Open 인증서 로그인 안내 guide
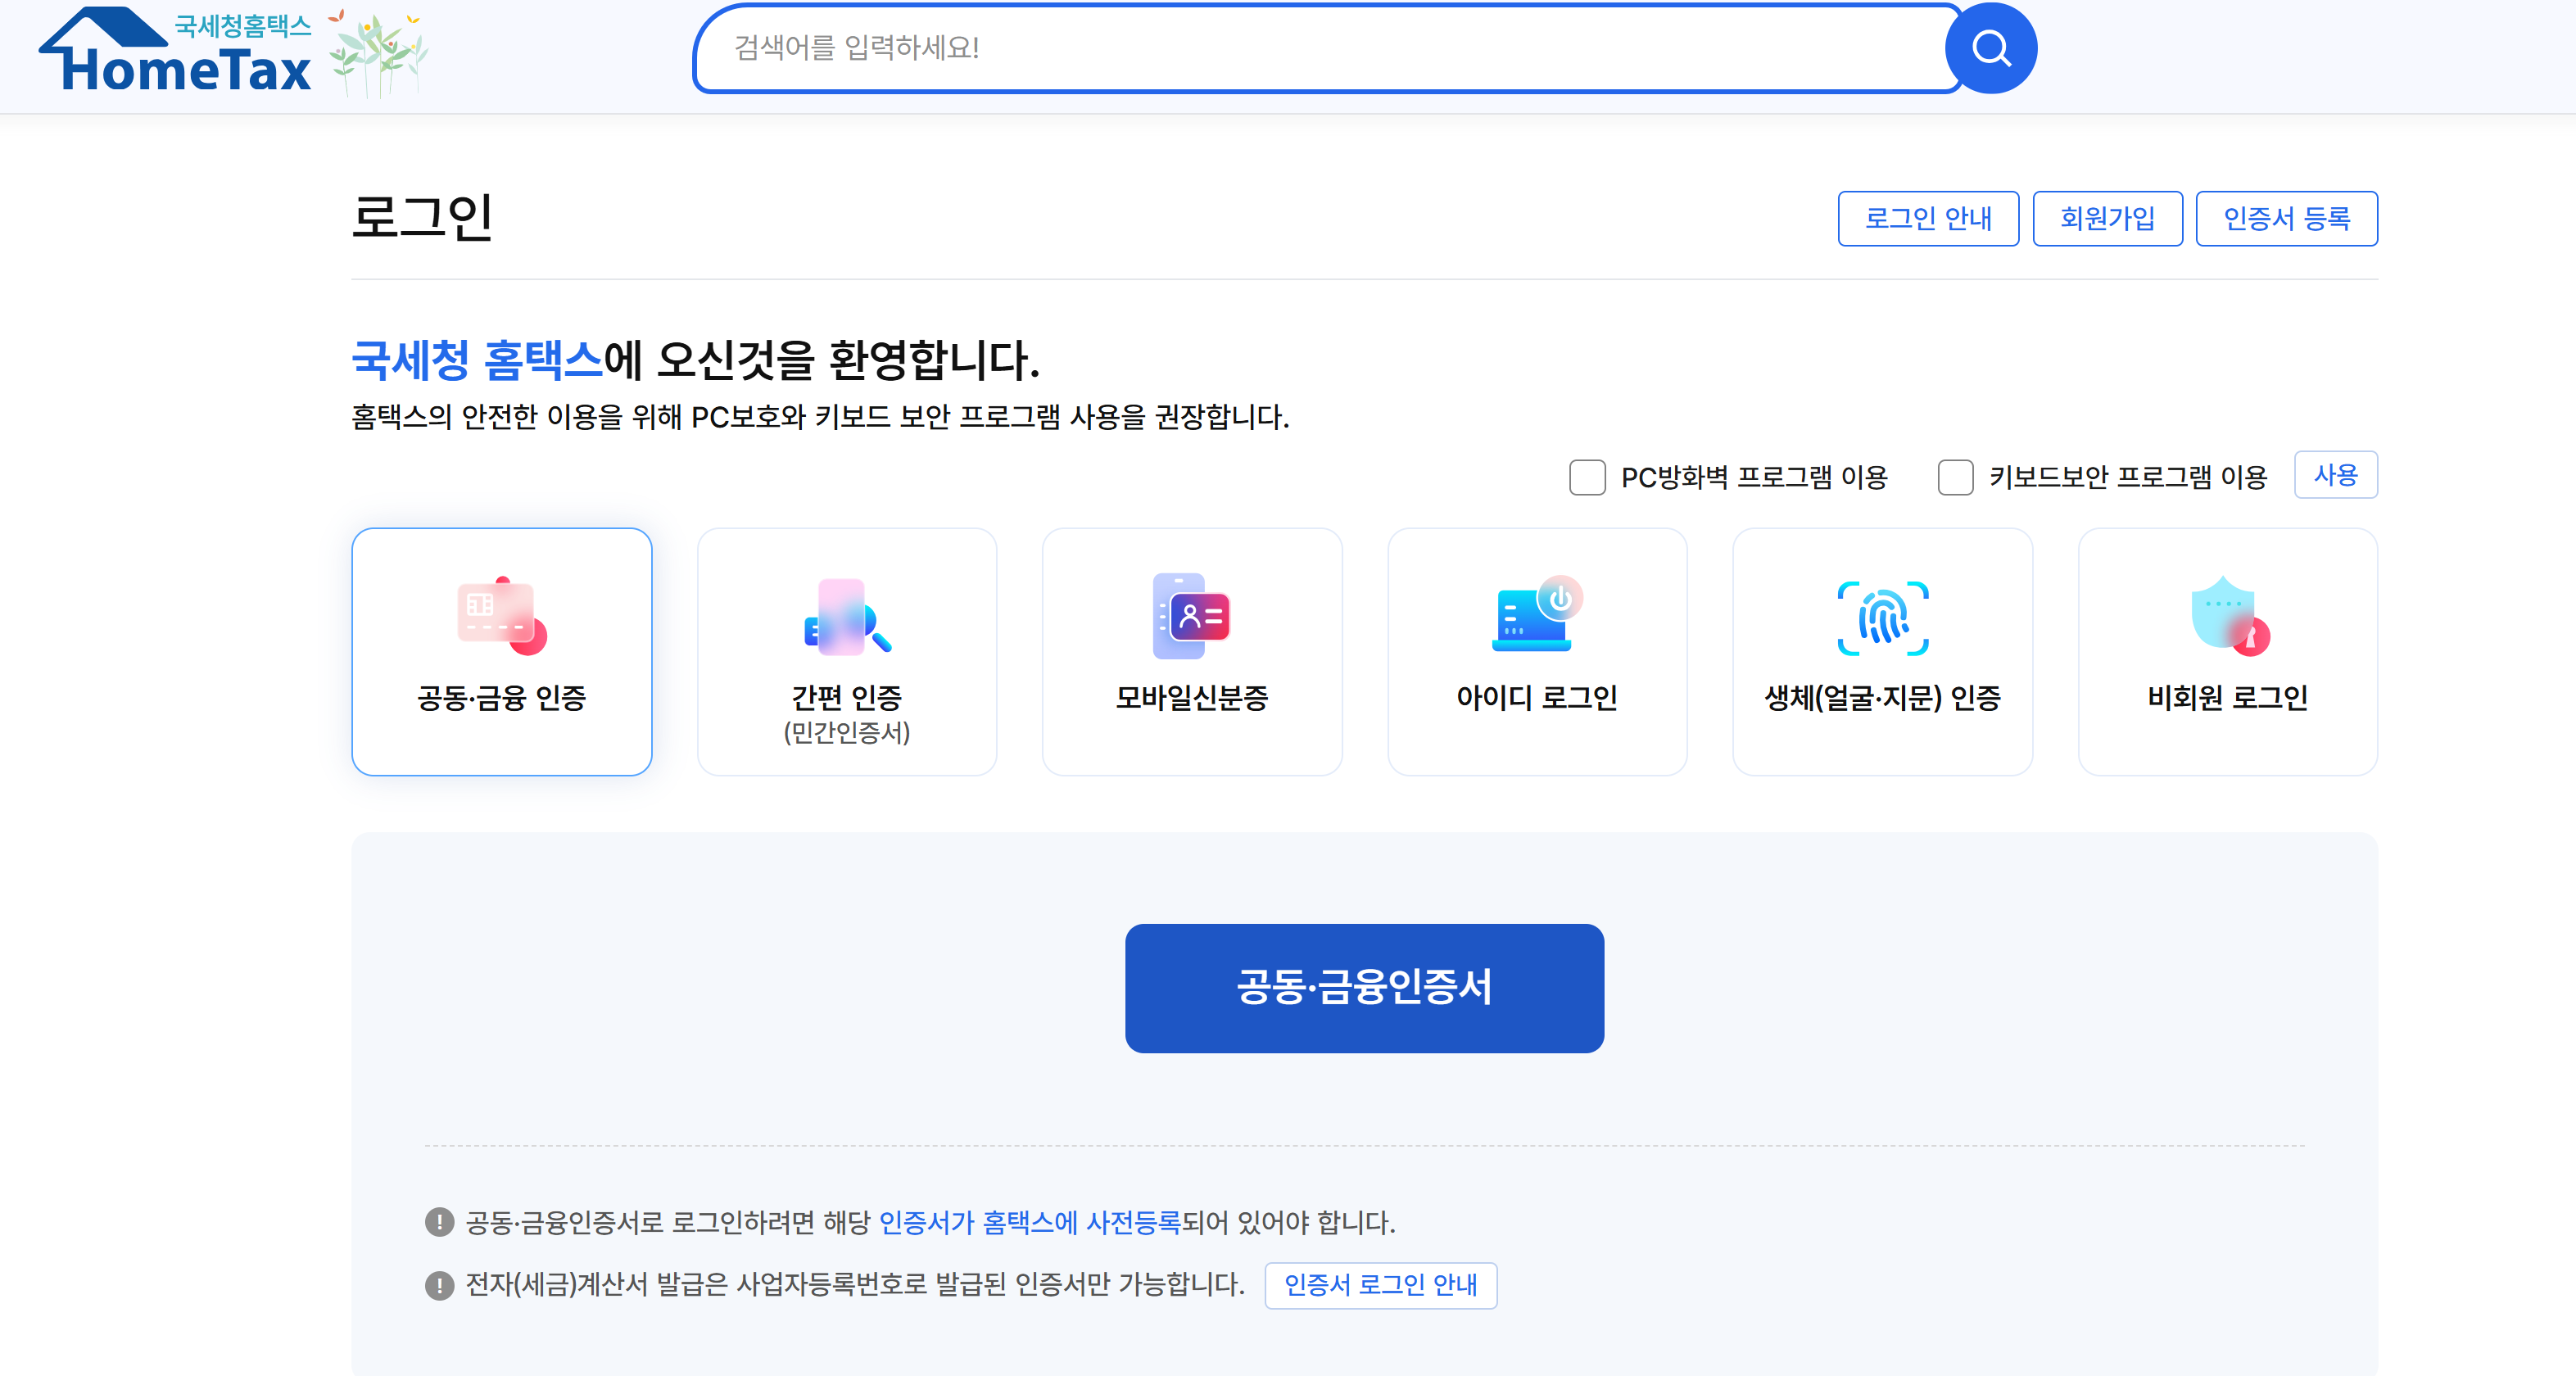The width and height of the screenshot is (2576, 1376). coord(1380,1285)
